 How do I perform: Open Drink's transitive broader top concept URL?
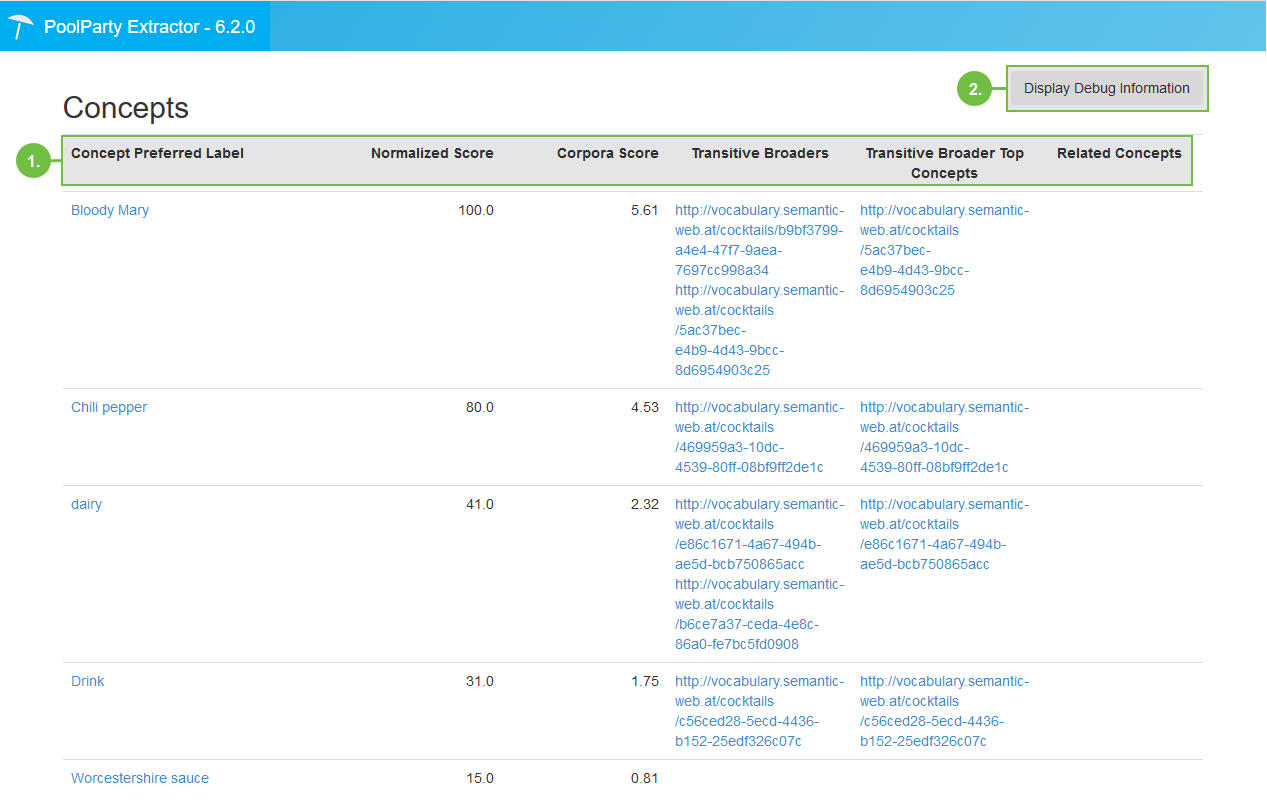(944, 711)
